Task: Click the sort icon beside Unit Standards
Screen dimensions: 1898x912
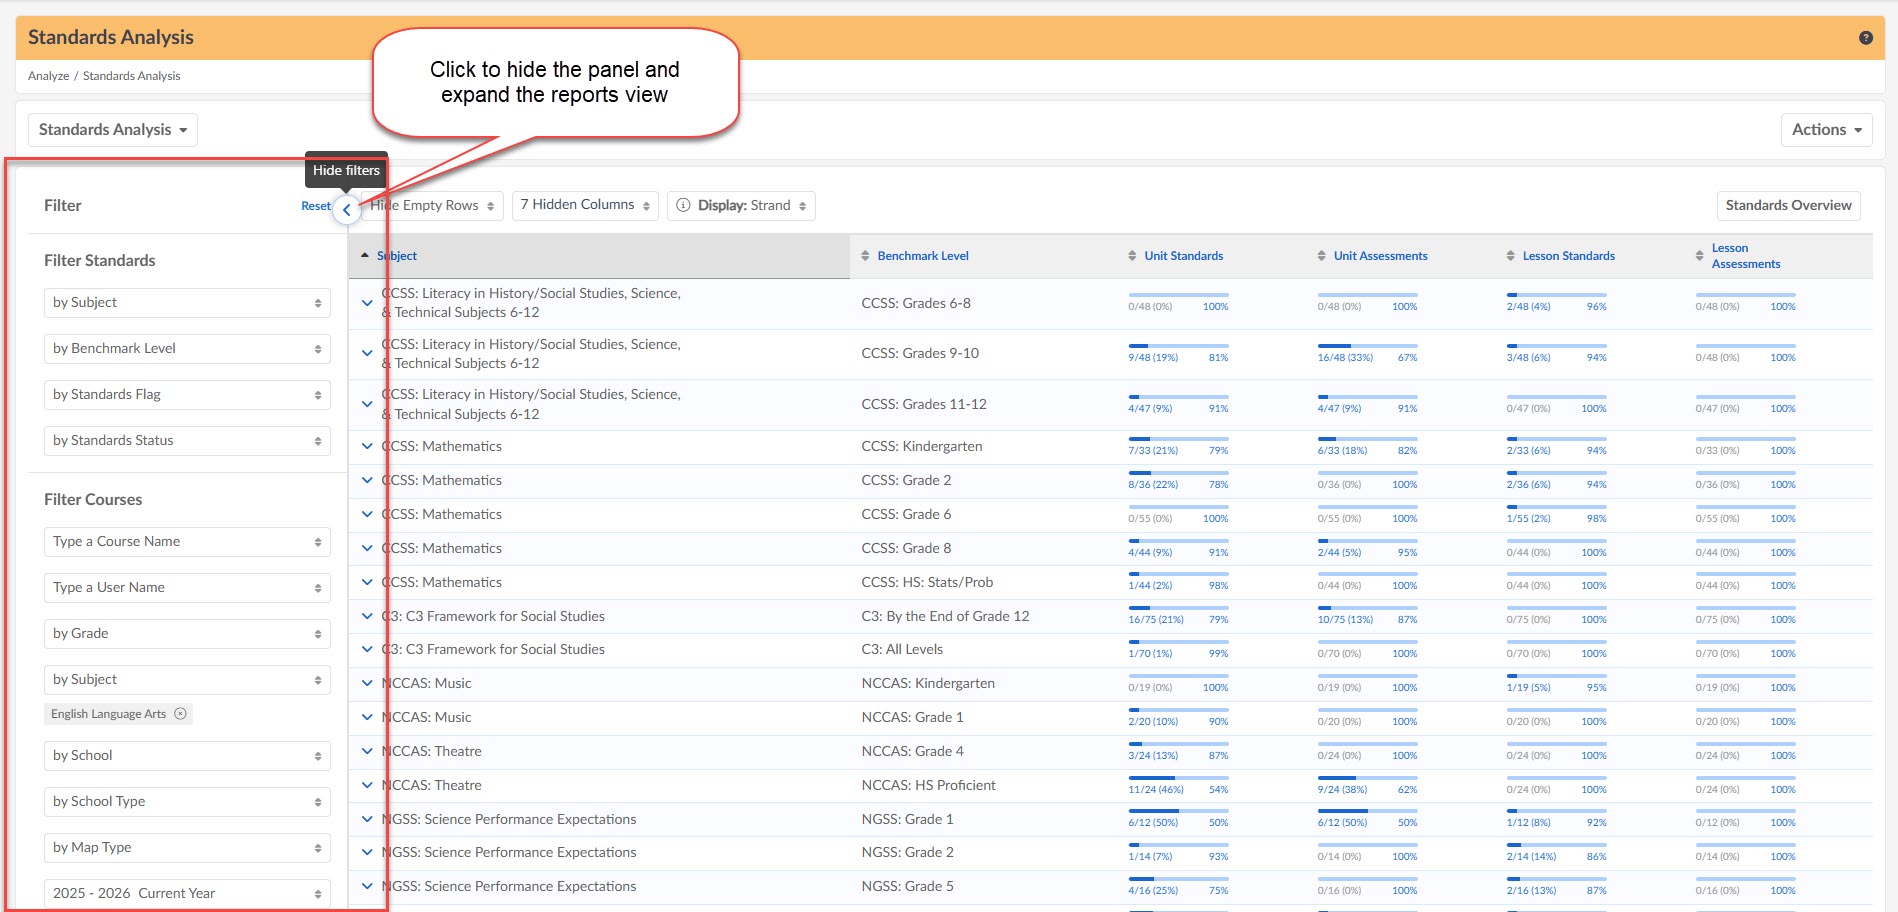Action: pos(1132,256)
